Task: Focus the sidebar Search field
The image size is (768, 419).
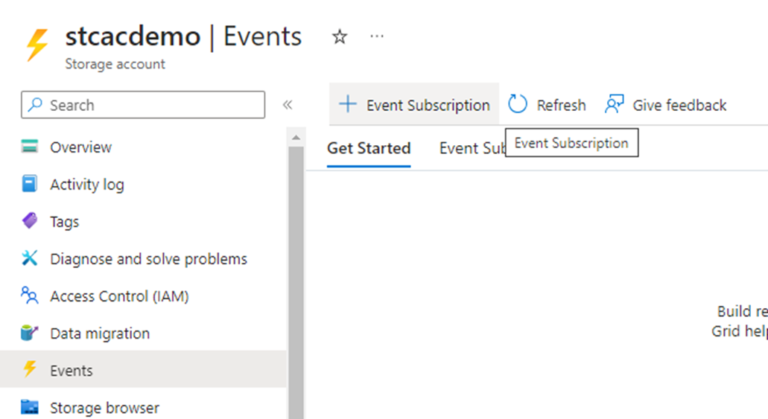Action: [x=143, y=105]
